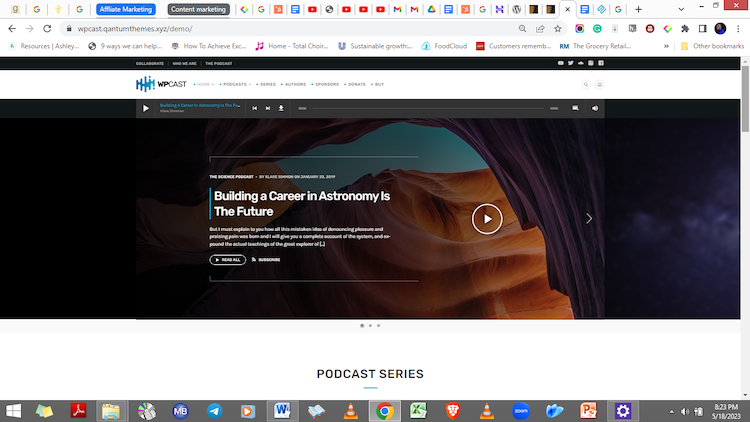Bookmark this page with star icon

[x=558, y=29]
